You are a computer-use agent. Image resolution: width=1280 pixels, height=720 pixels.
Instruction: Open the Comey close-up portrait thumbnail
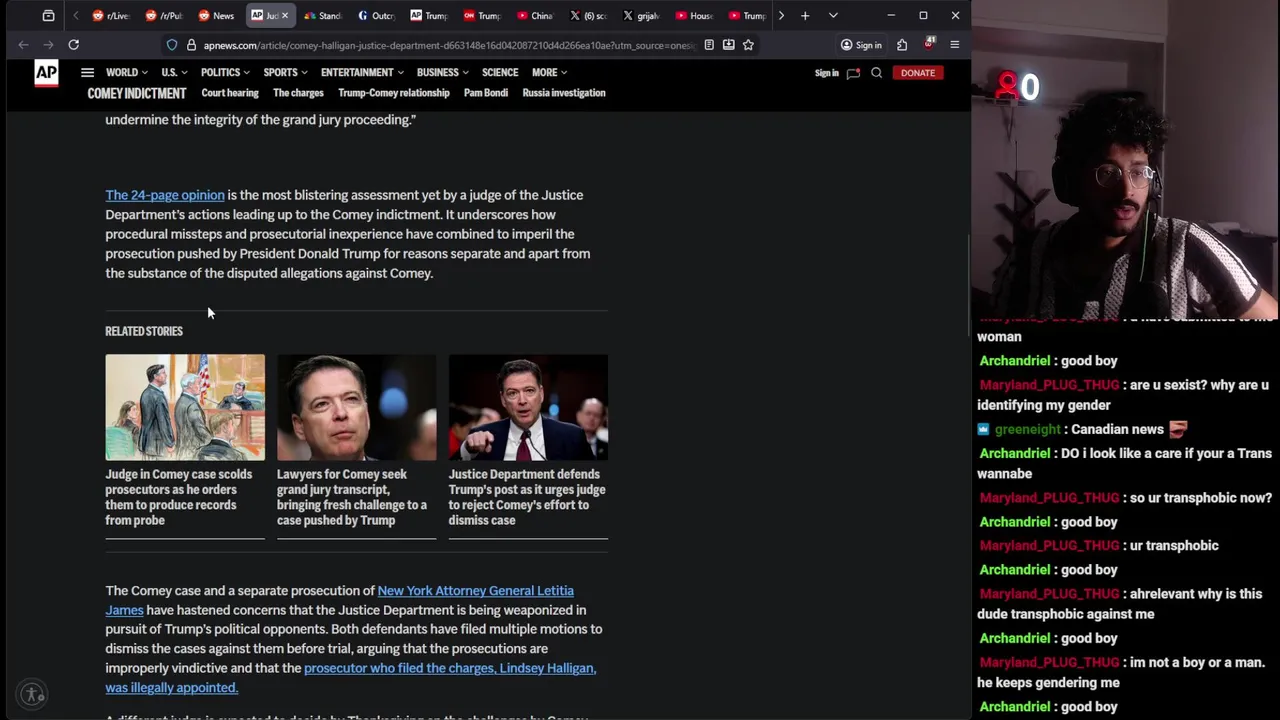[x=356, y=407]
